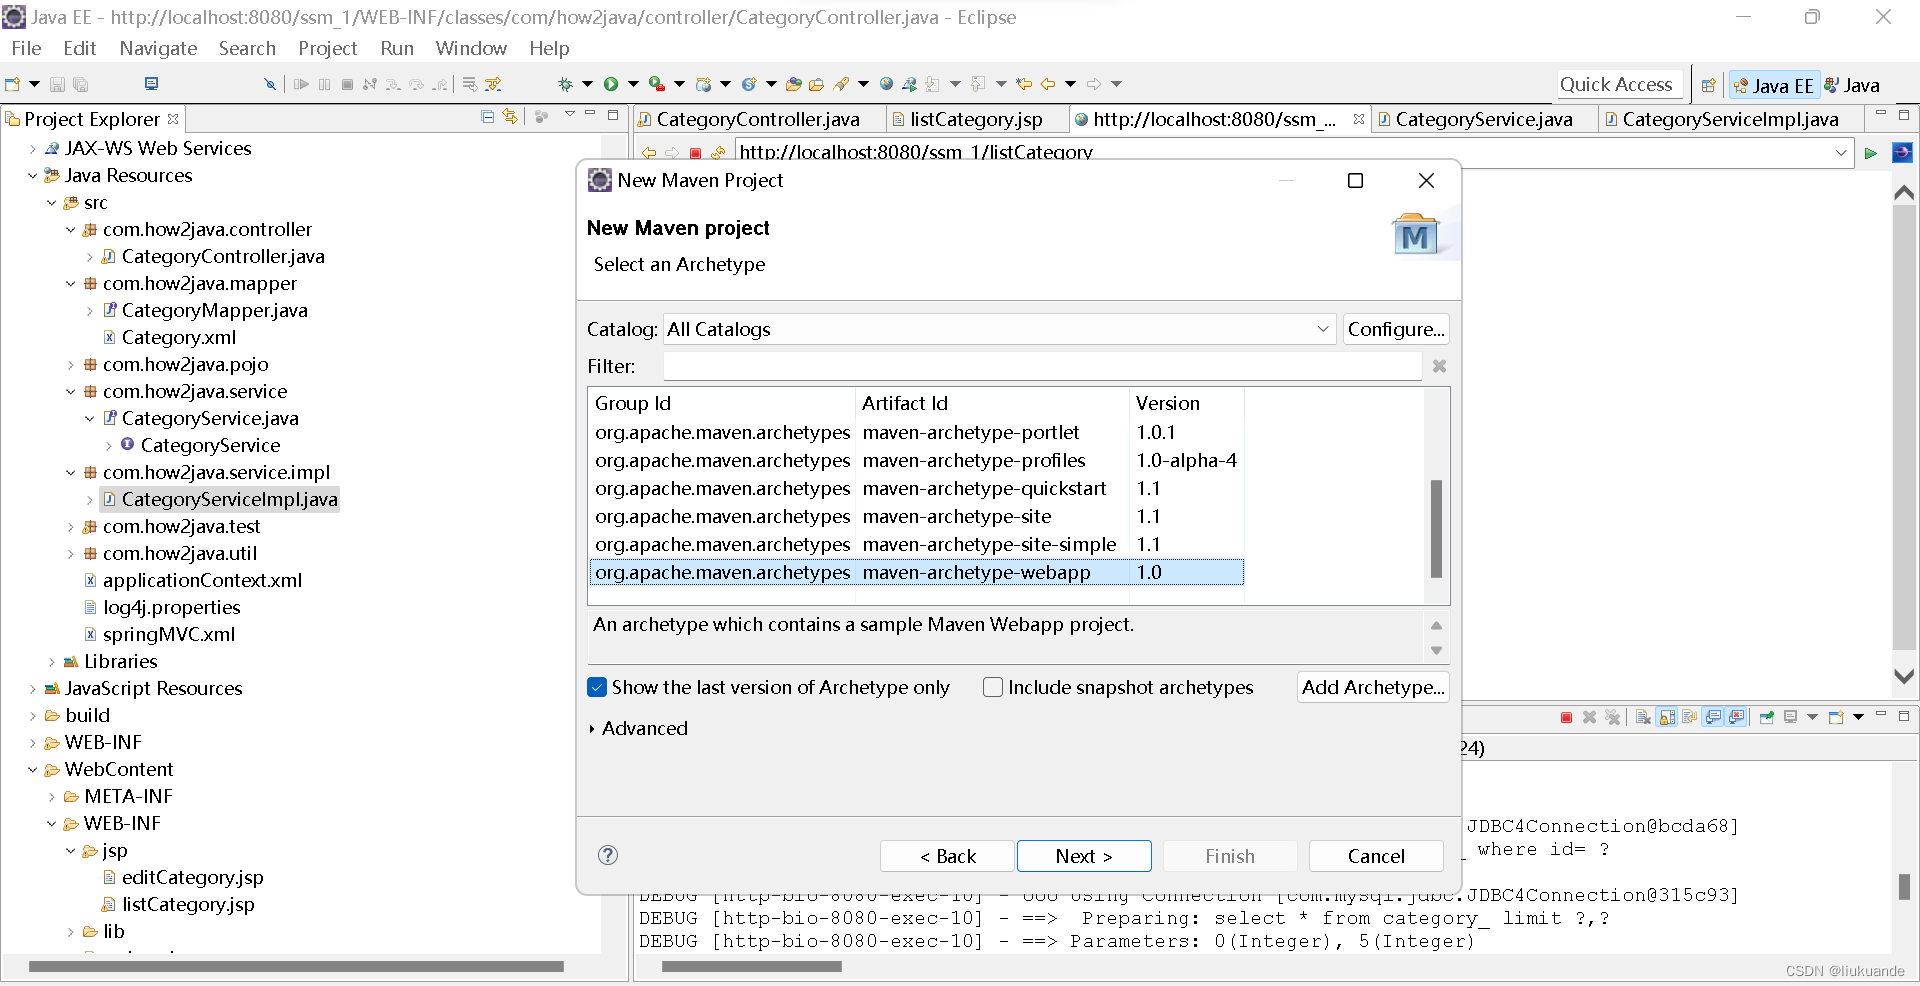Viewport: 1920px width, 986px height.
Task: Select applicationContext.xml in Project Explorer
Action: coord(202,581)
